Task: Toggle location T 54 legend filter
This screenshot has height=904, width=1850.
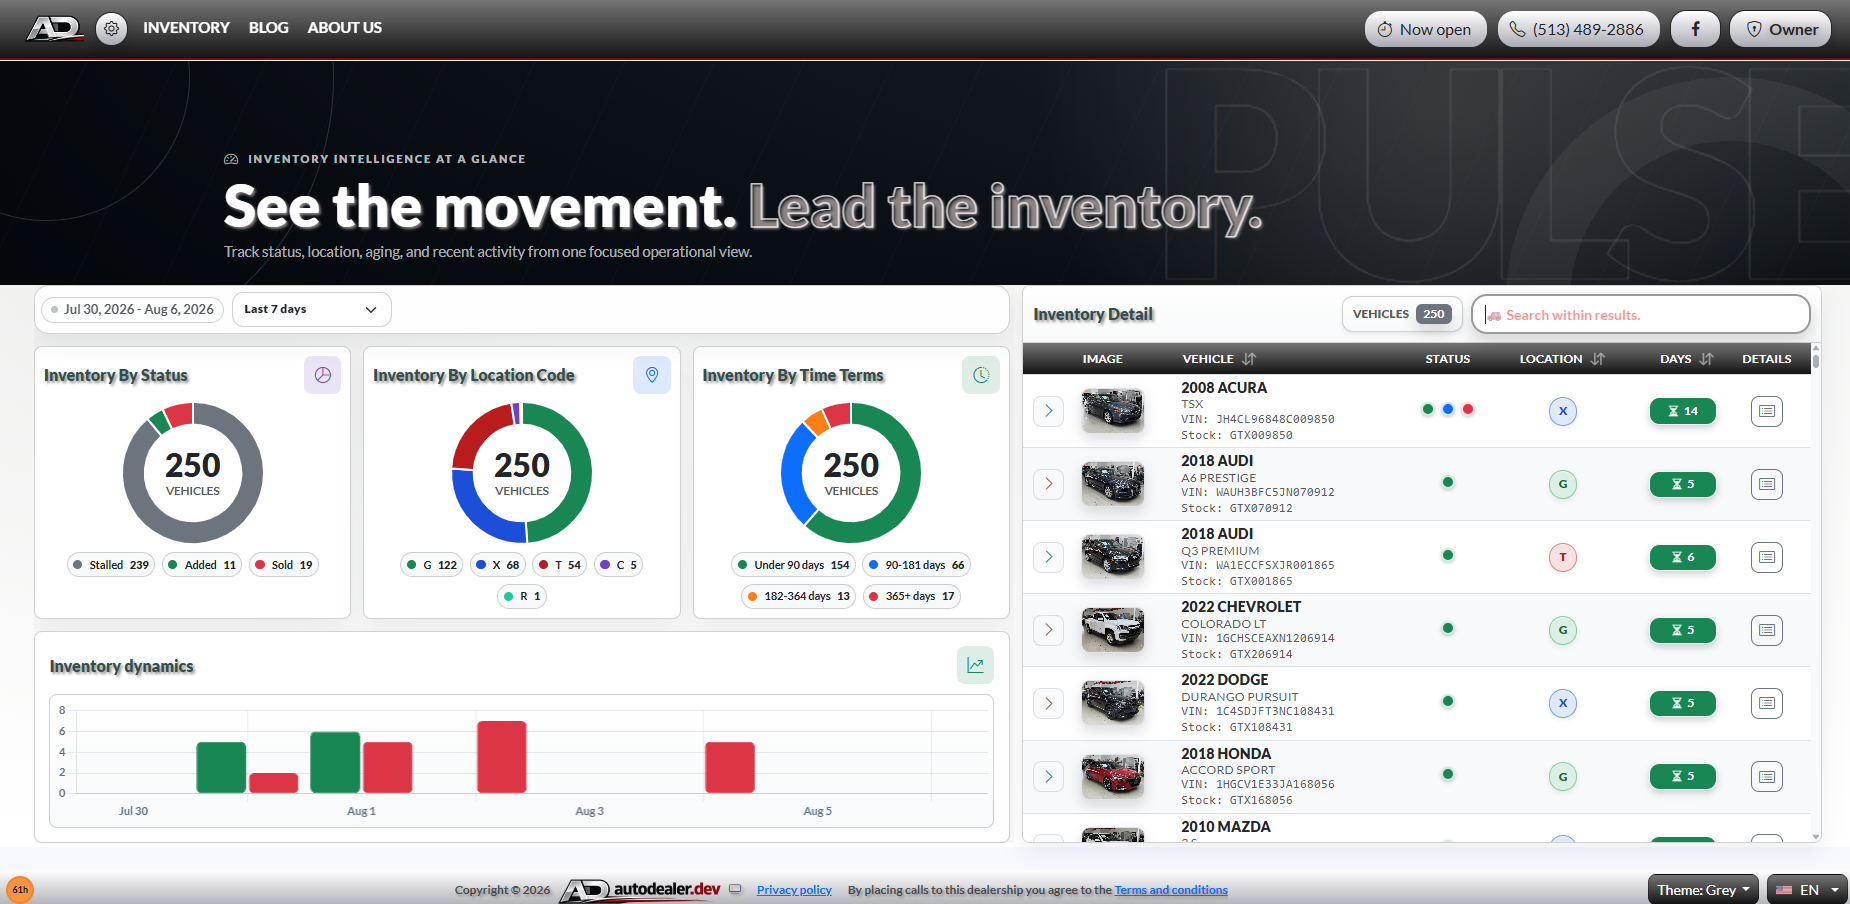Action: tap(560, 565)
